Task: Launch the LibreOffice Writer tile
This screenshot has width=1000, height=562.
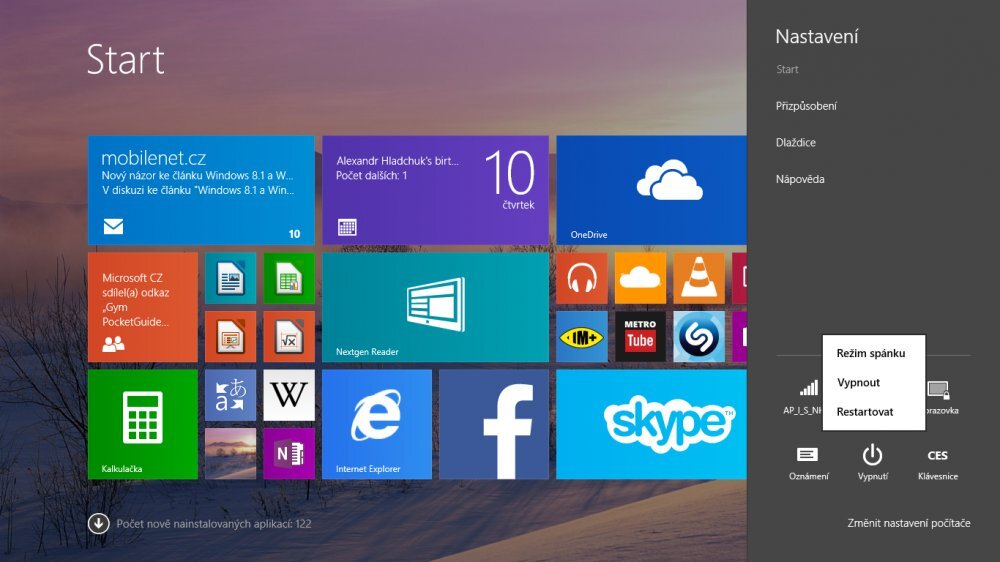Action: [x=230, y=278]
